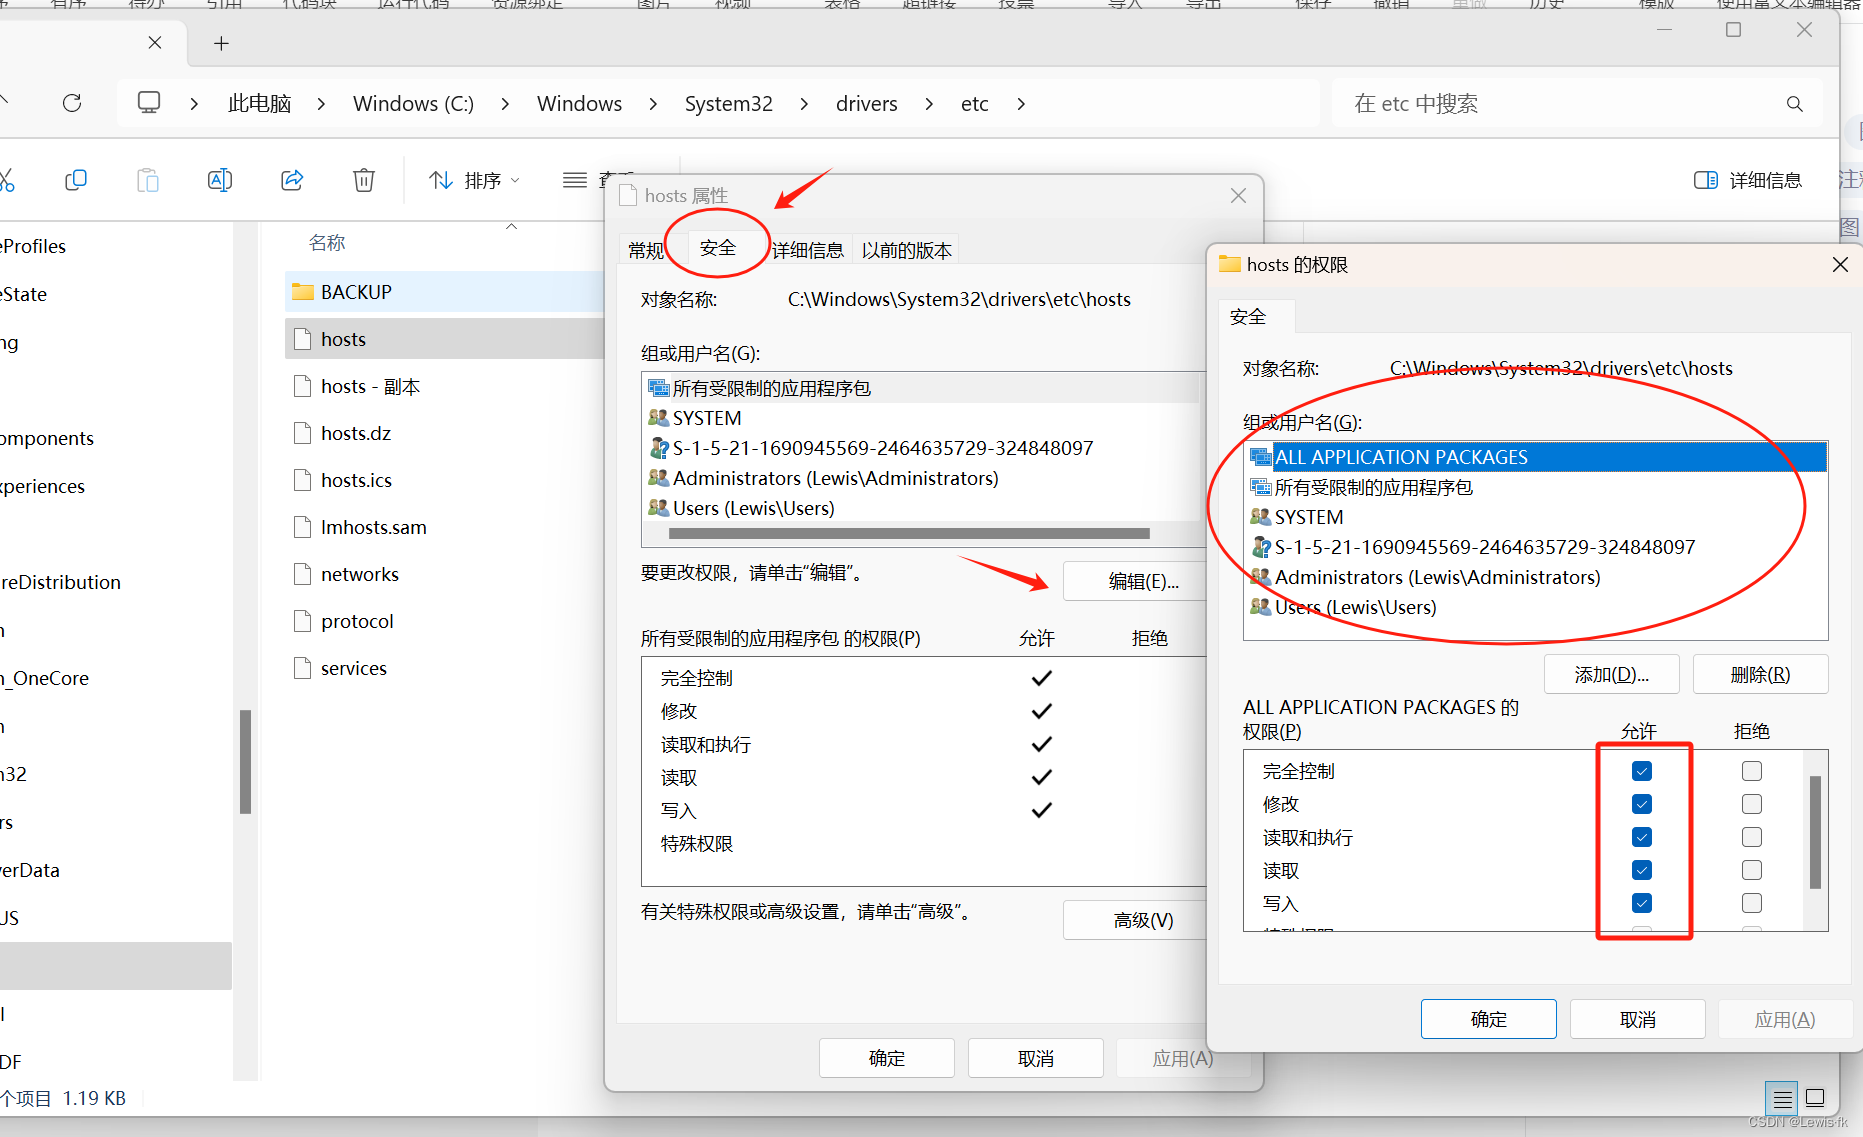Click the Delete trash icon in Explorer toolbar
1863x1137 pixels.
[x=364, y=180]
